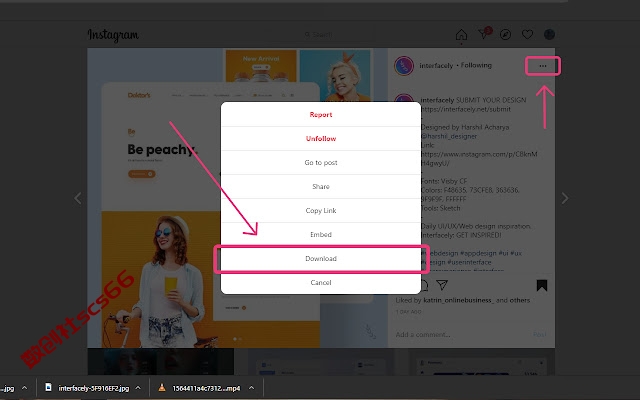
Task: Select the Download option
Action: click(321, 258)
